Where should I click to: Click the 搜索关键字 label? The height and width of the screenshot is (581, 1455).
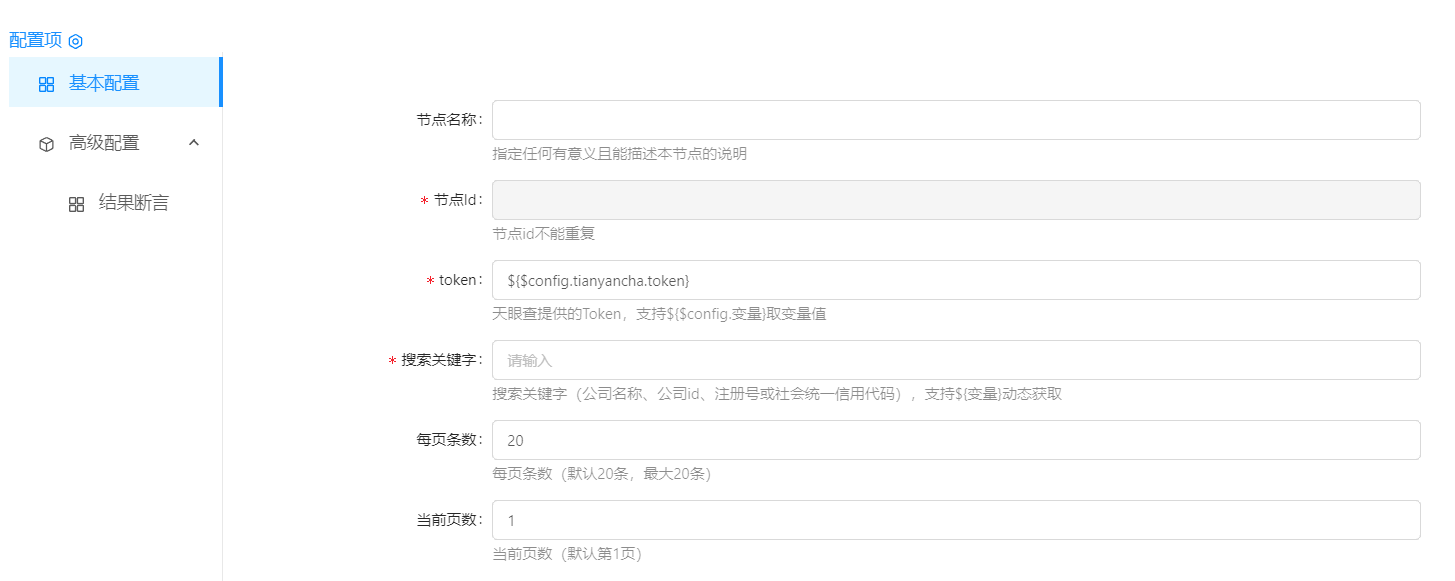[442, 360]
